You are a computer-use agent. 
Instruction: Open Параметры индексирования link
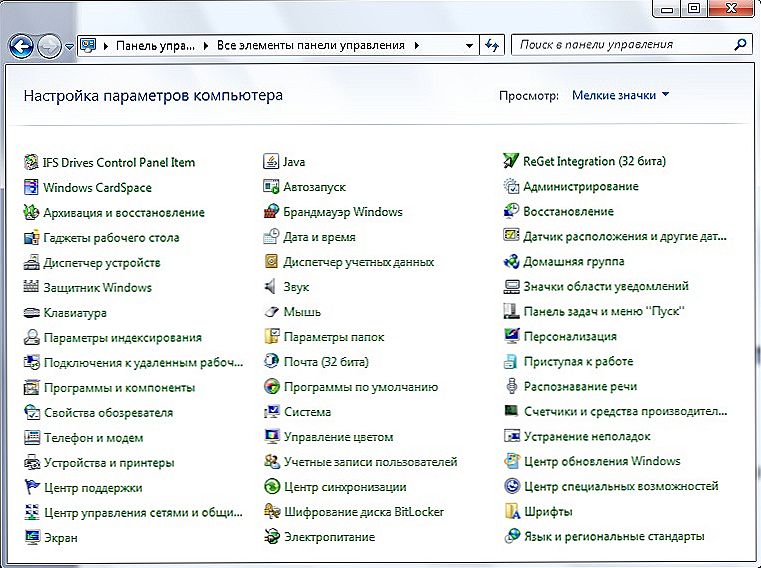click(122, 338)
